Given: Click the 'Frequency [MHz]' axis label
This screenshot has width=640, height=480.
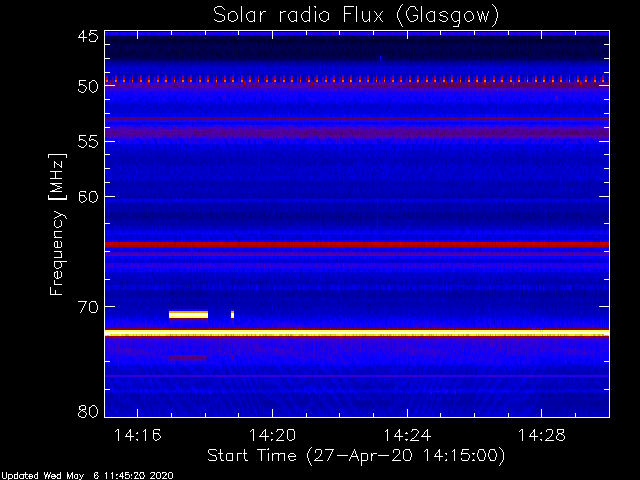Looking at the screenshot, I should point(57,224).
